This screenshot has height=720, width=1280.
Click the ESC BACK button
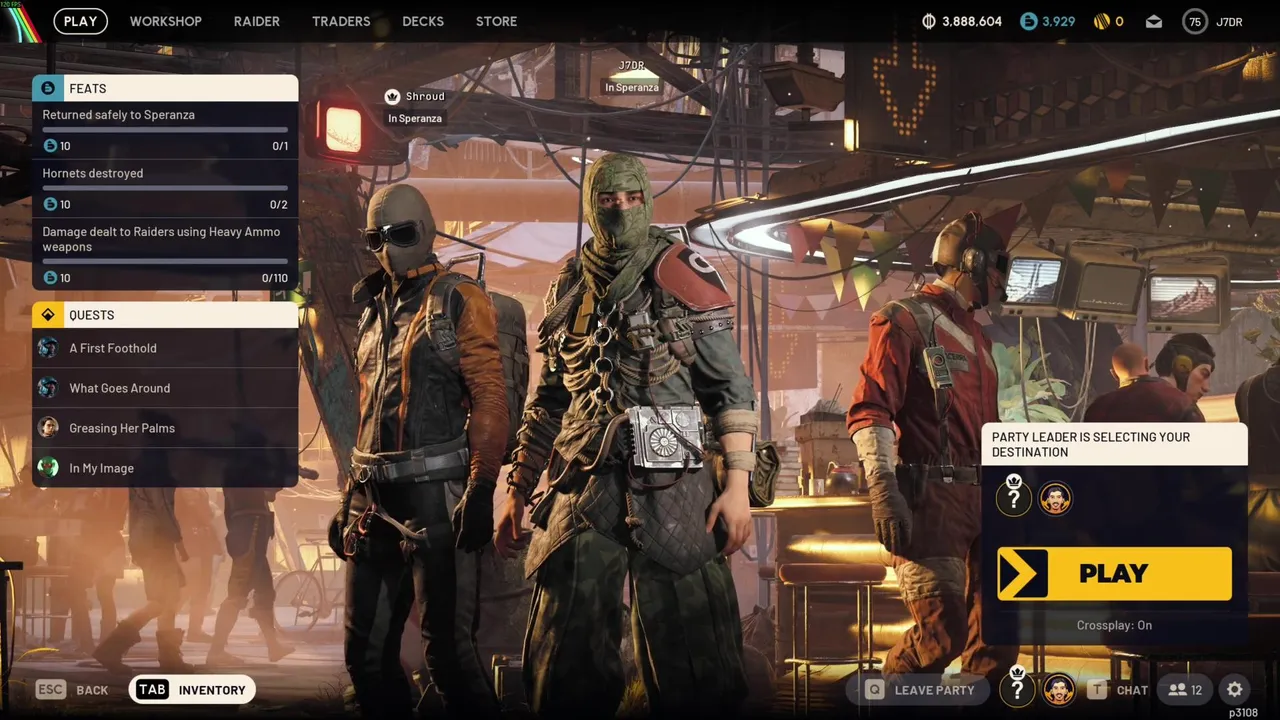point(72,690)
